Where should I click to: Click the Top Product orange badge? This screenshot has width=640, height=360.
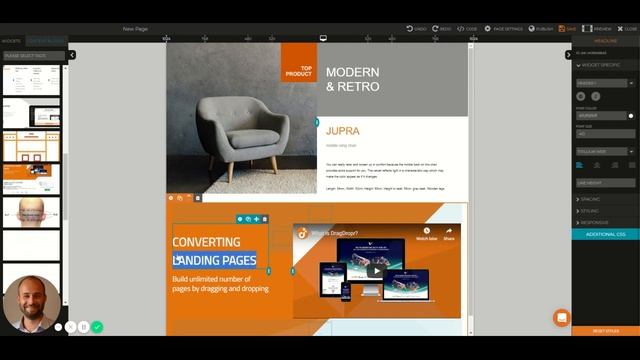click(x=299, y=63)
